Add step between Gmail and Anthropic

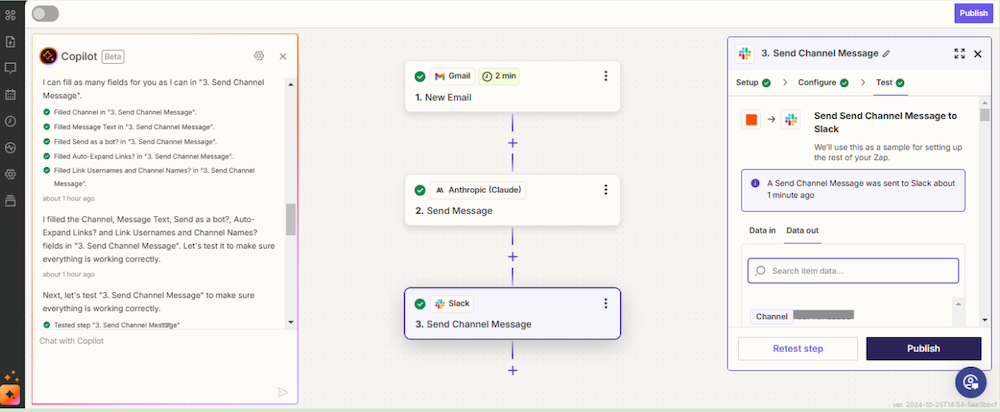[x=512, y=143]
